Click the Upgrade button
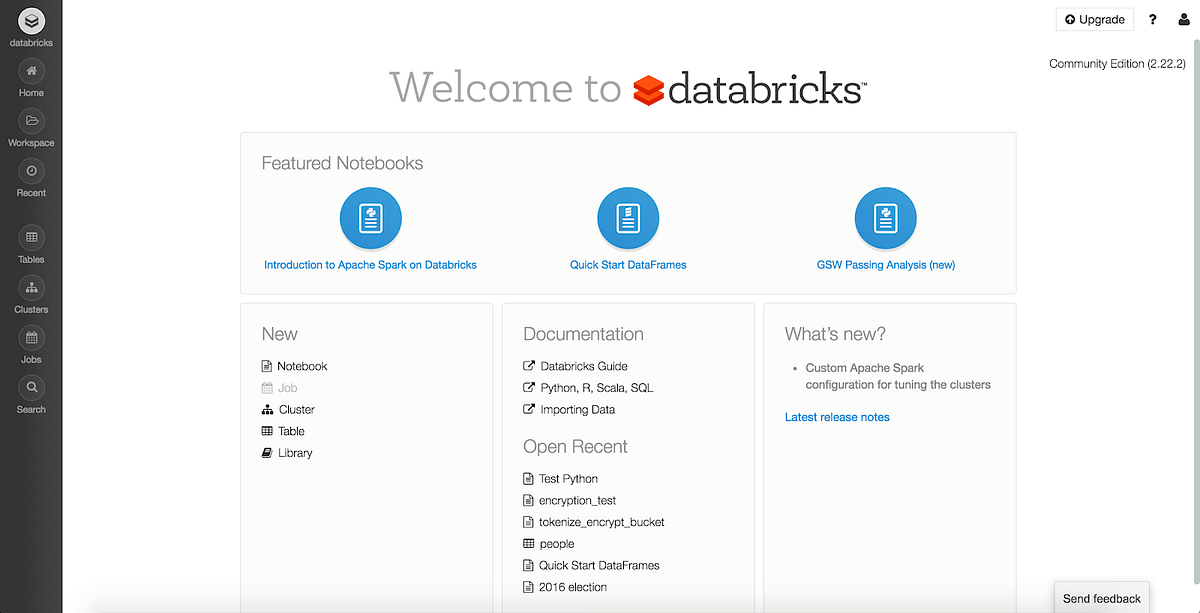1200x613 pixels. tap(1094, 19)
